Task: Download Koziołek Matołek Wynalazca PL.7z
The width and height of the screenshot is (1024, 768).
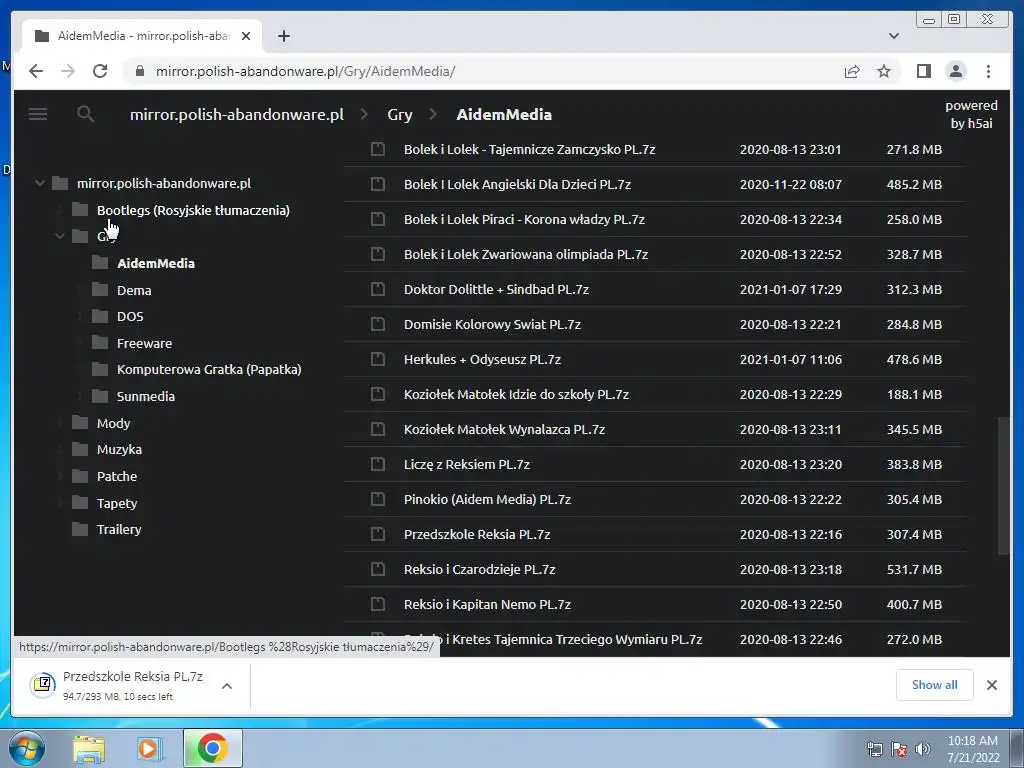Action: [504, 430]
